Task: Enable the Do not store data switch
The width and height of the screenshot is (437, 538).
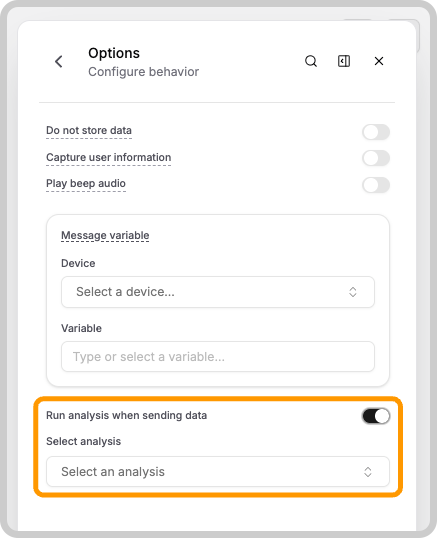Action: coord(376,132)
